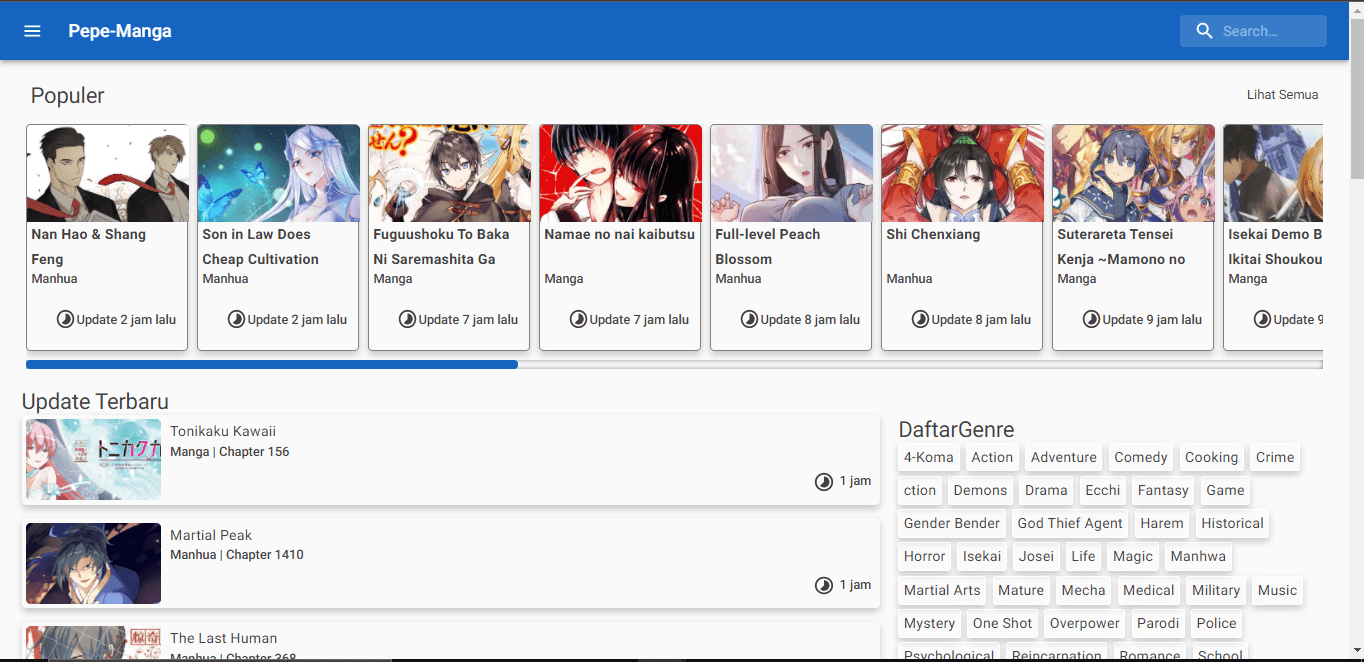Screen dimensions: 1364x662
Task: Open Martial Peak thumbnail
Action: (x=93, y=563)
